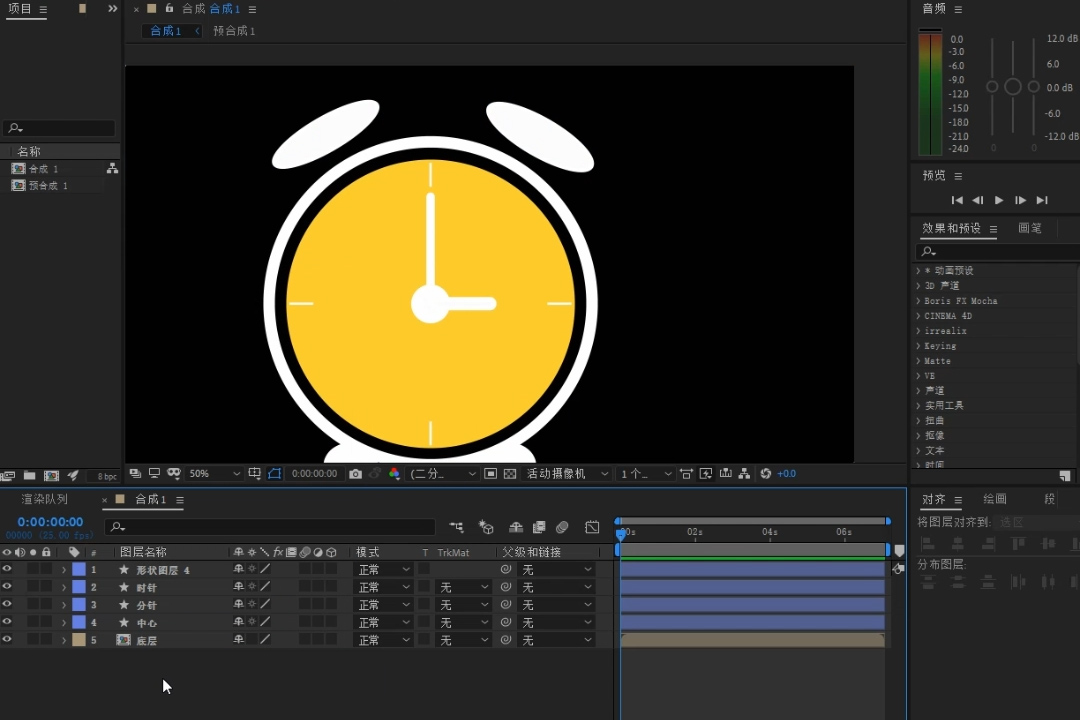Click the project flowchart icon beside 合成 1

pyautogui.click(x=112, y=168)
